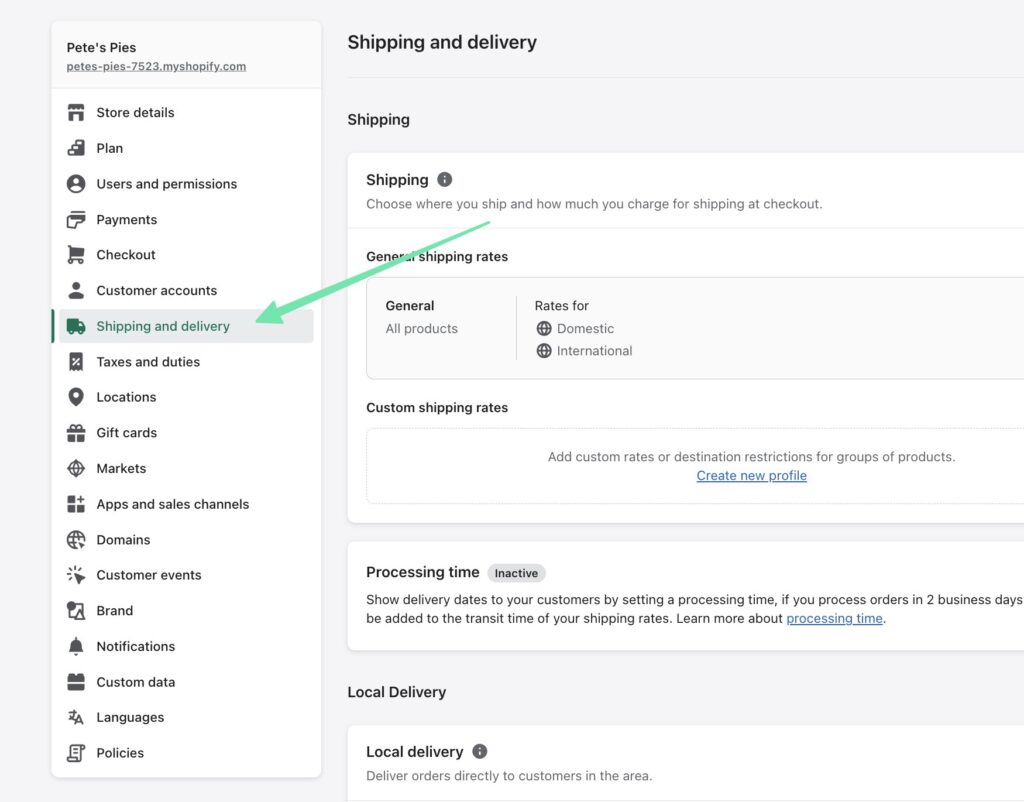
Task: Open the processing time help link
Action: tap(834, 618)
